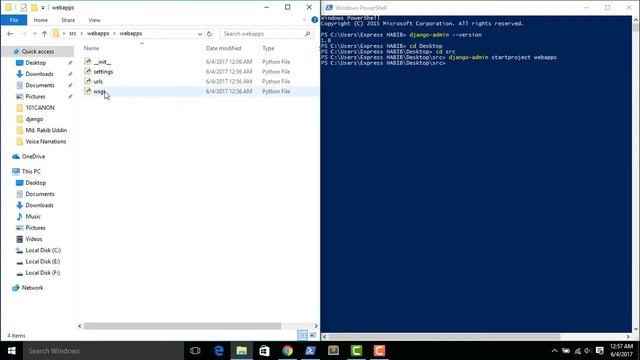Open the green Camtasia taskbar icon

pos(356,351)
